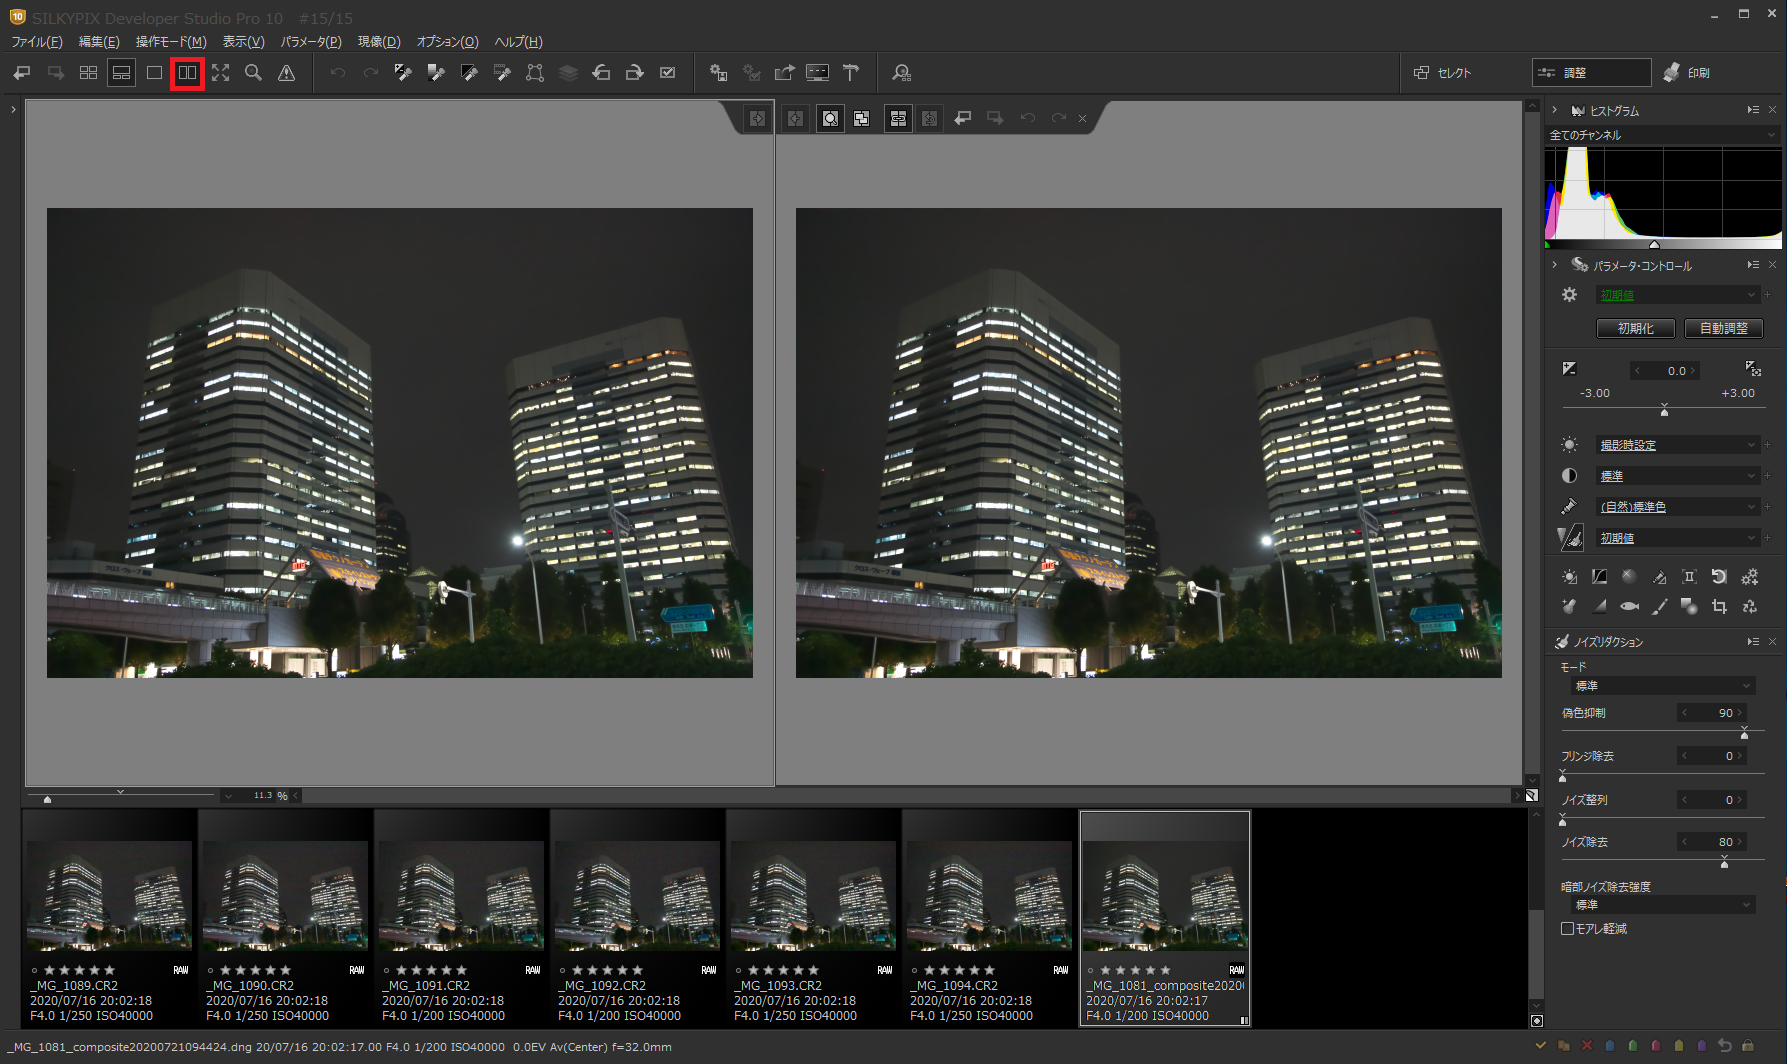Expand the left side panel arrow
This screenshot has height=1064, width=1787.
pos(12,110)
